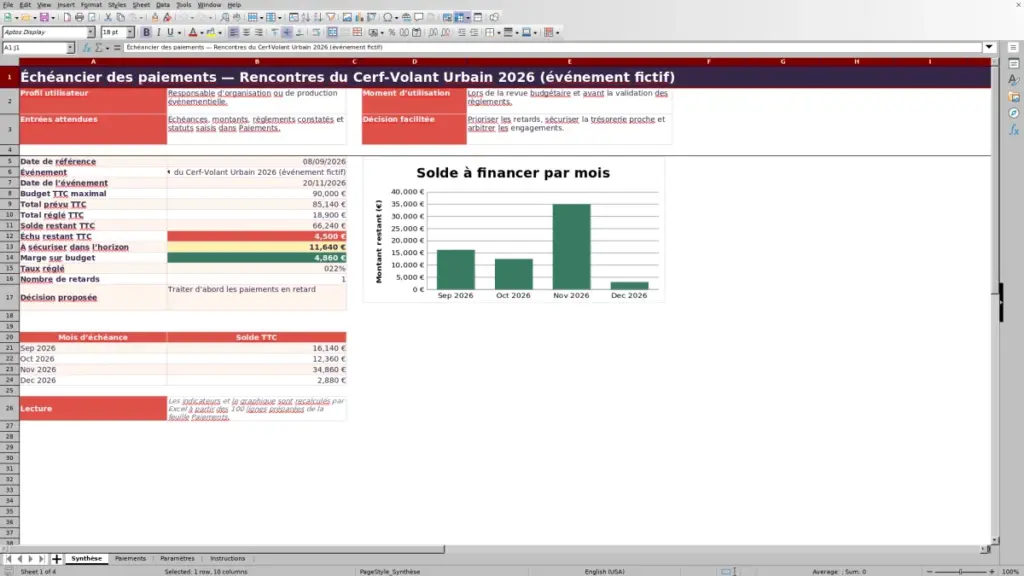Viewport: 1024px width, 576px height.
Task: Click the Format as Percent icon
Action: (392, 33)
